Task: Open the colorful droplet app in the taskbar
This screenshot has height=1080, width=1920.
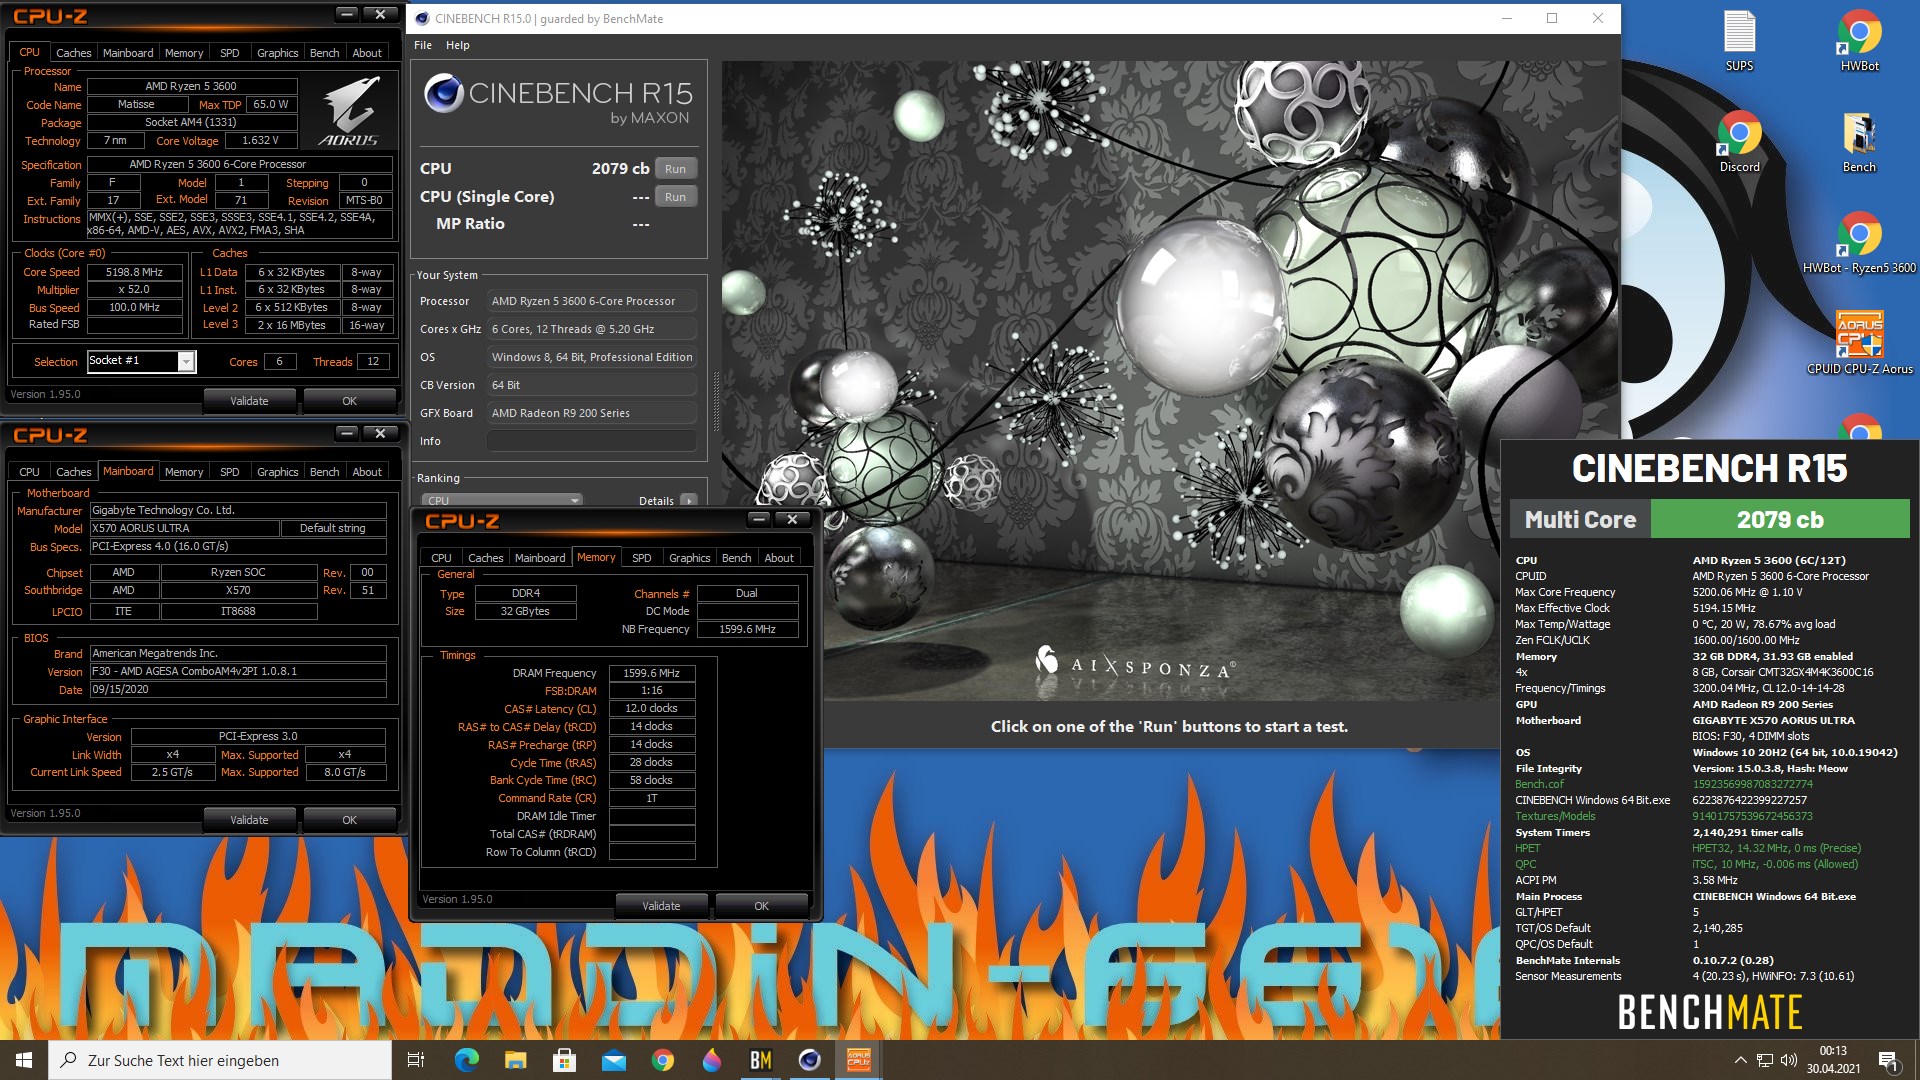Action: (x=711, y=1060)
